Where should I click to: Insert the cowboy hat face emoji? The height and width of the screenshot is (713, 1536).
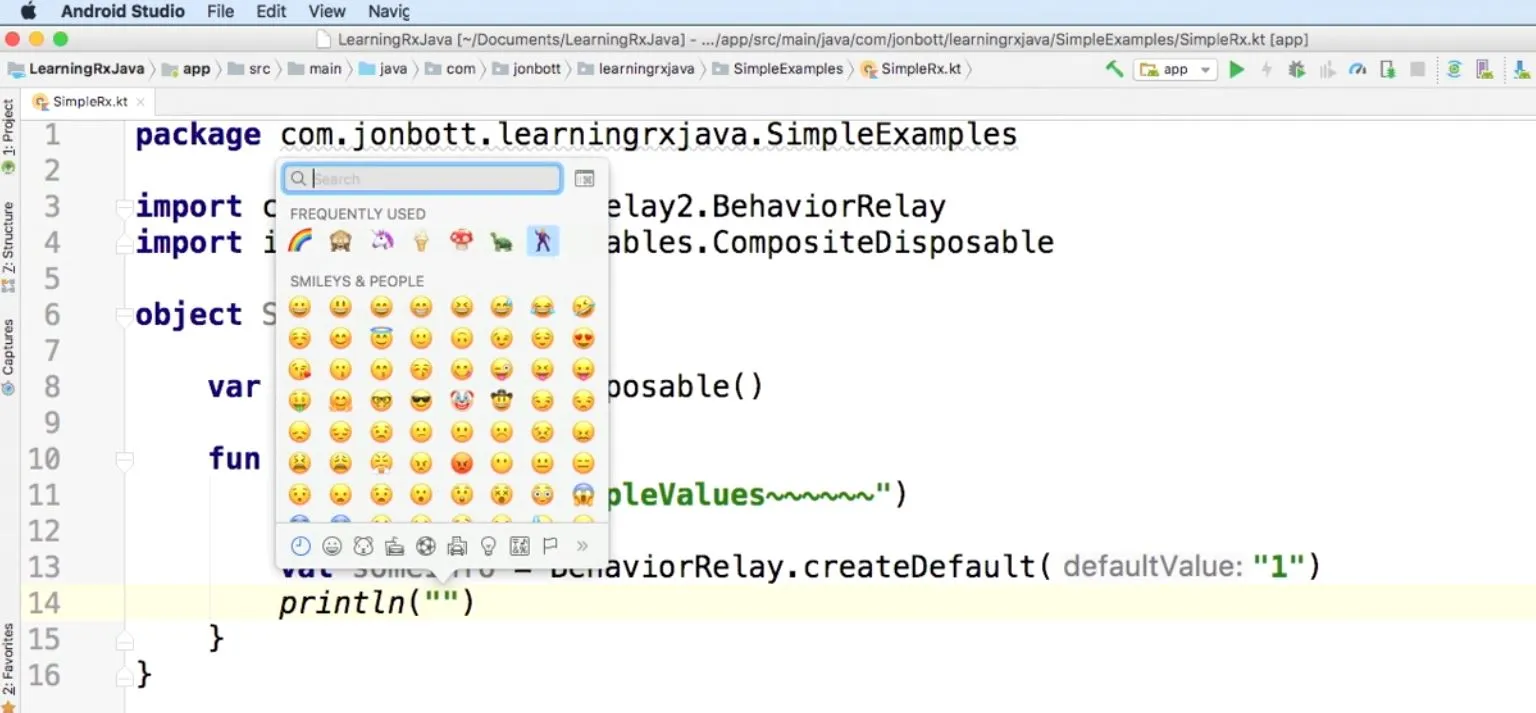click(x=502, y=401)
